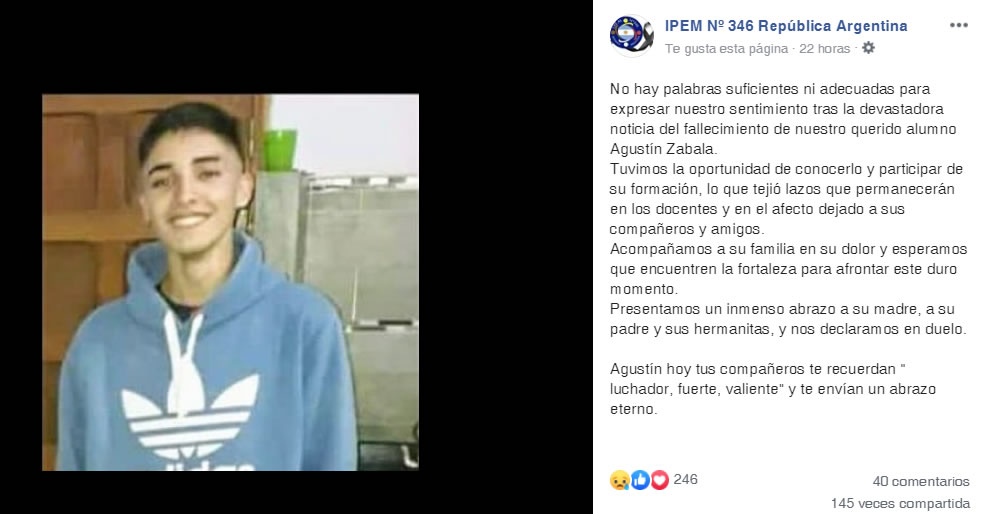Open IPEM Nº 346 República Argentina page

click(786, 26)
